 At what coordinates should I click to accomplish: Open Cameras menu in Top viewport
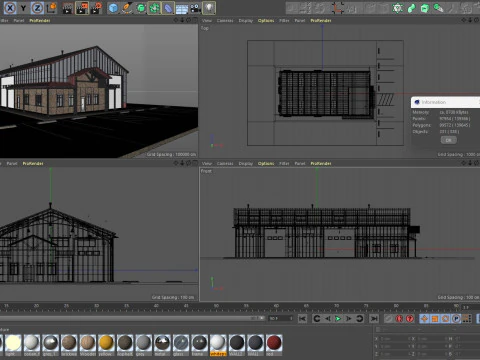click(x=225, y=21)
